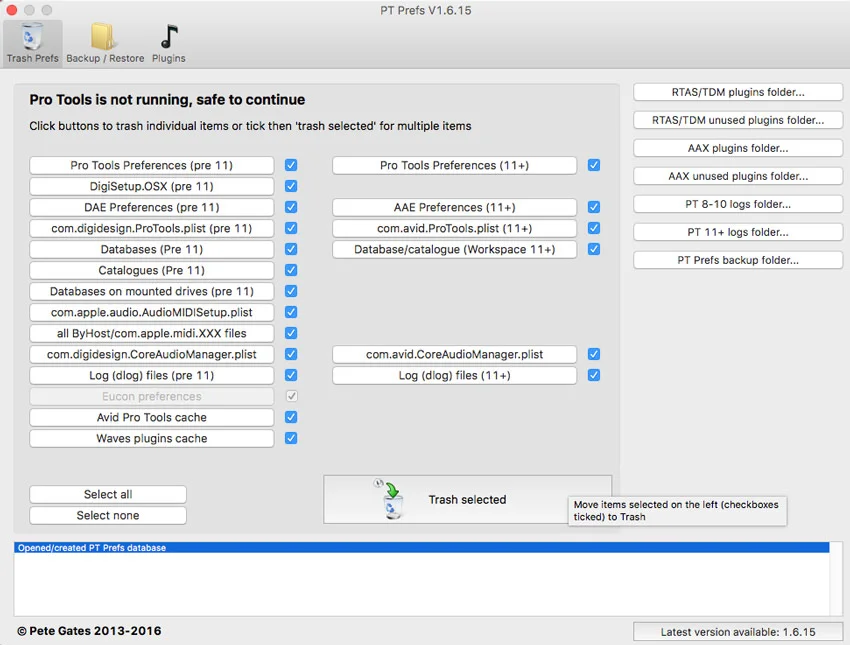Open the Backup / Restore folder icon
This screenshot has width=850, height=645.
tap(105, 37)
